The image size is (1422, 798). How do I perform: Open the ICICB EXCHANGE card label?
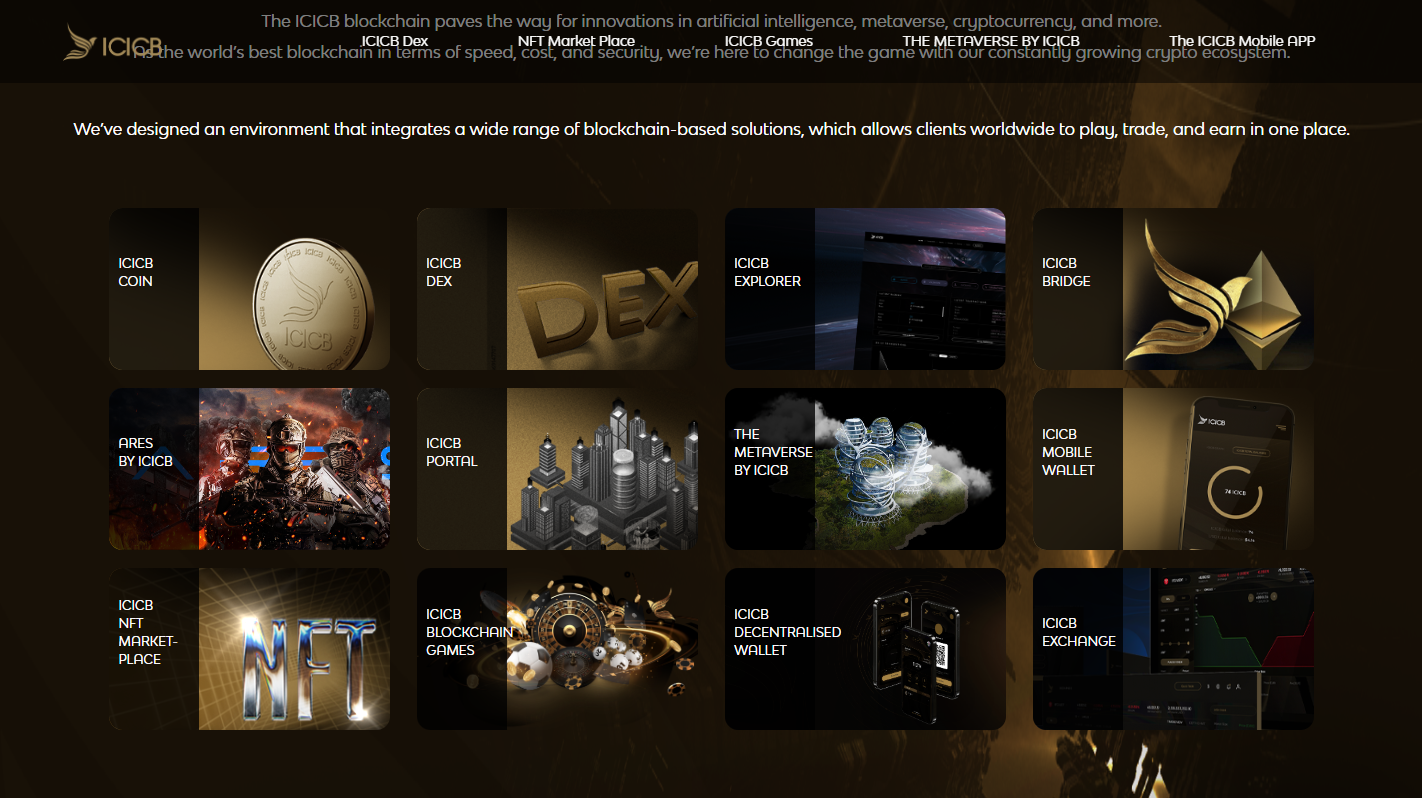click(x=1079, y=632)
